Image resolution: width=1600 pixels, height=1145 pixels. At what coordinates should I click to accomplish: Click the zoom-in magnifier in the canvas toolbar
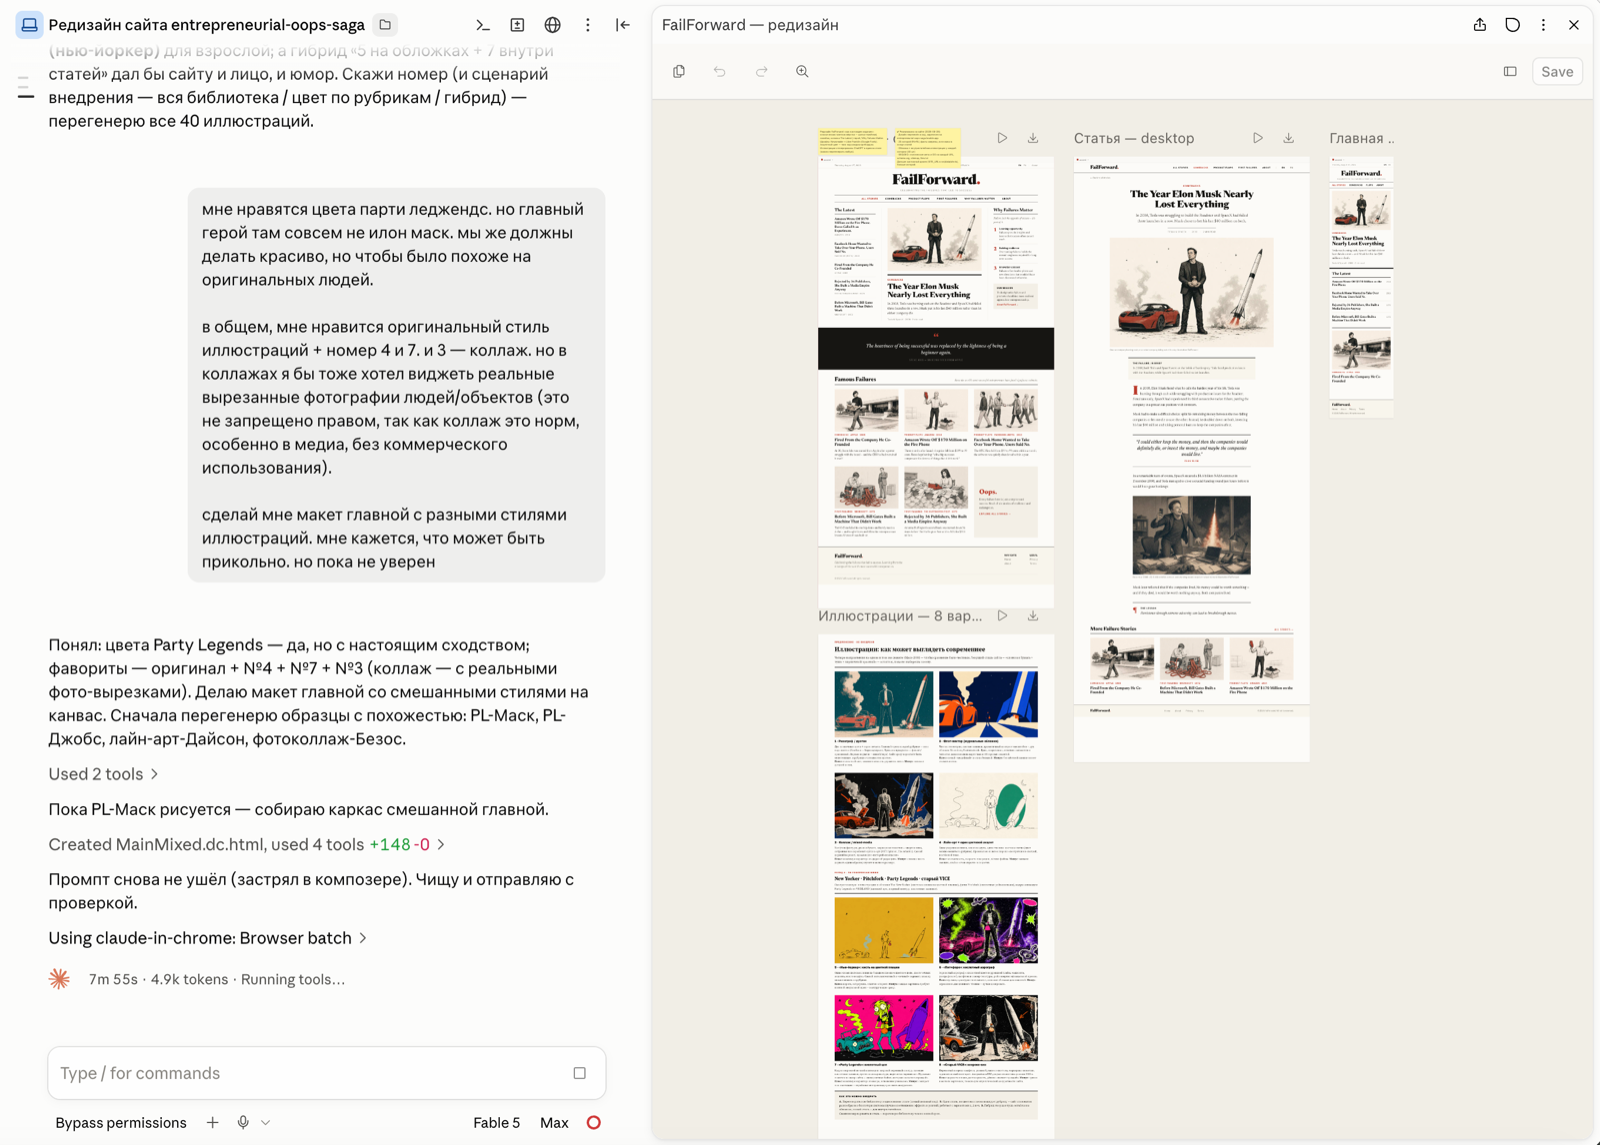[x=802, y=72]
